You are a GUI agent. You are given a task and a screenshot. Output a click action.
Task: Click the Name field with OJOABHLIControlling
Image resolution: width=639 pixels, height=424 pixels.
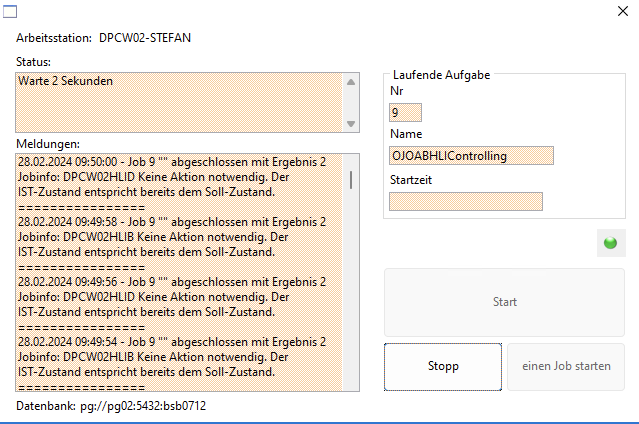(471, 156)
